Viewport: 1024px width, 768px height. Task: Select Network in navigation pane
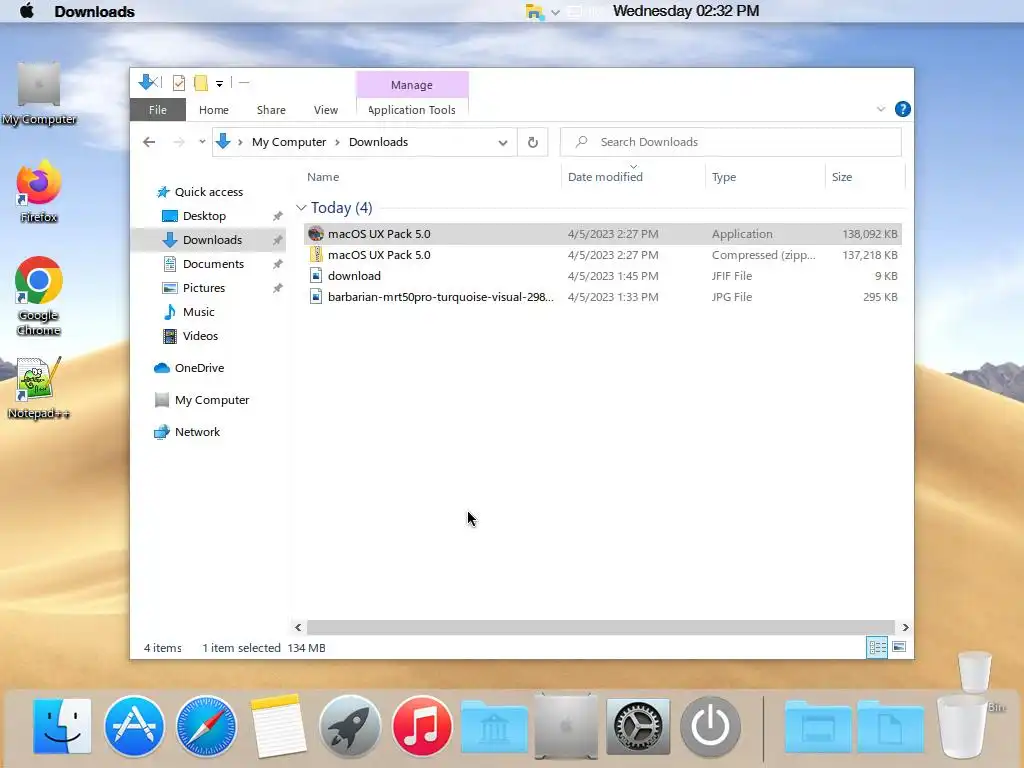point(187,432)
